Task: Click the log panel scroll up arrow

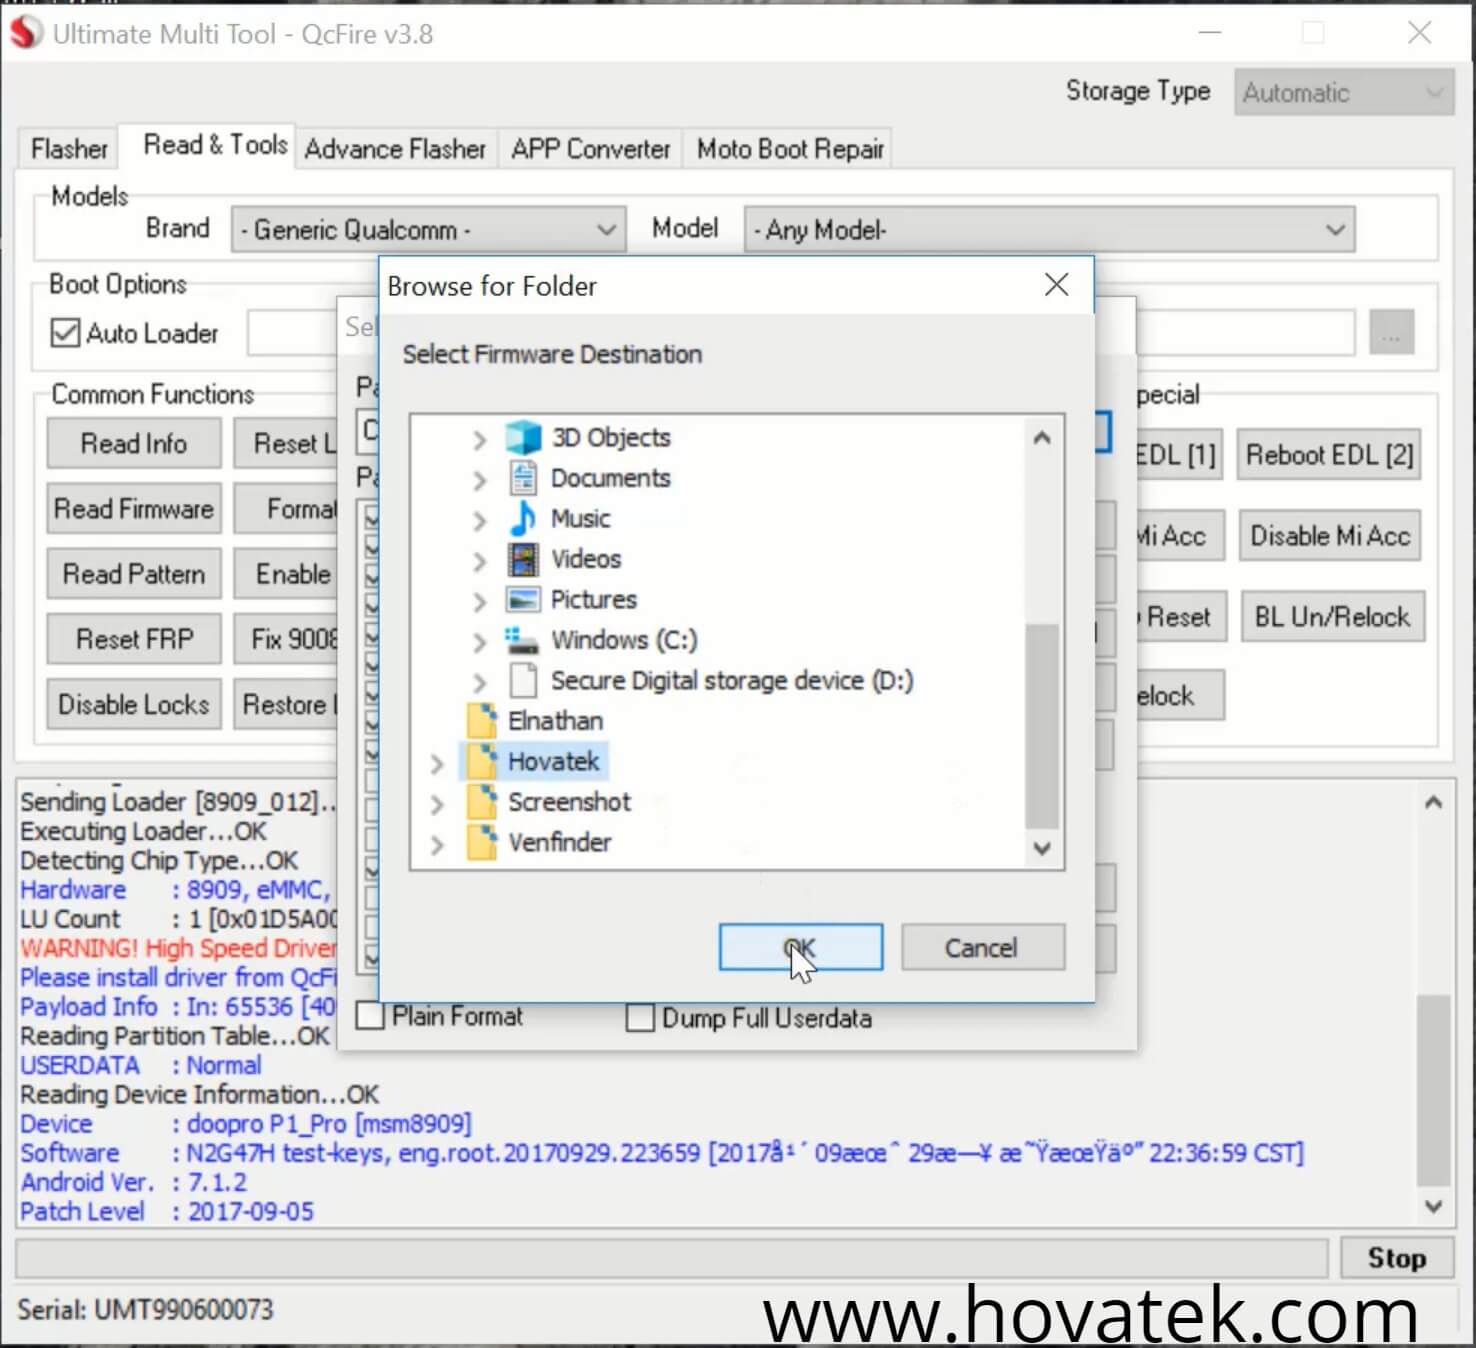Action: (x=1434, y=802)
